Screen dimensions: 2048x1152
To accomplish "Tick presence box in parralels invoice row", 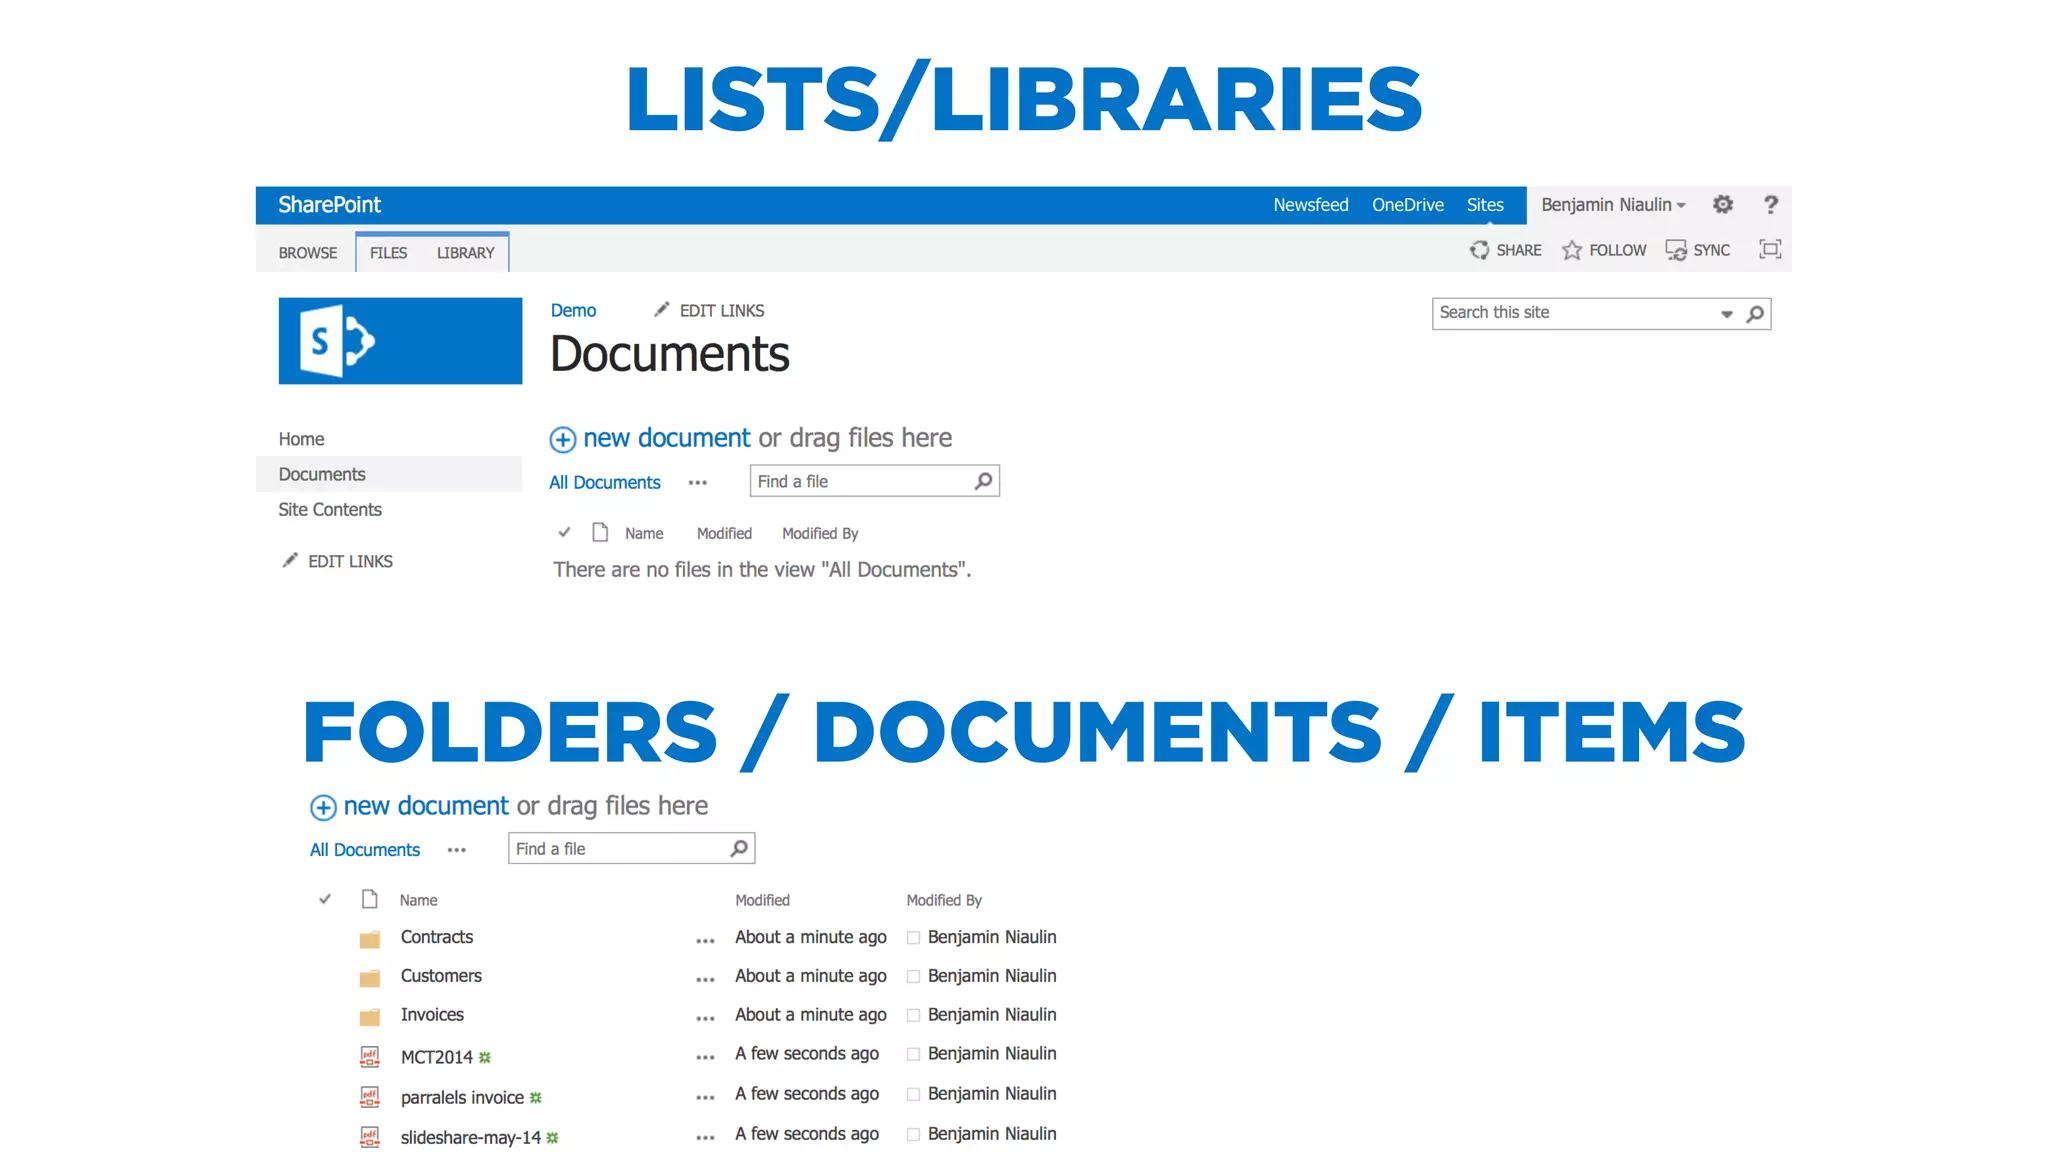I will [x=913, y=1094].
